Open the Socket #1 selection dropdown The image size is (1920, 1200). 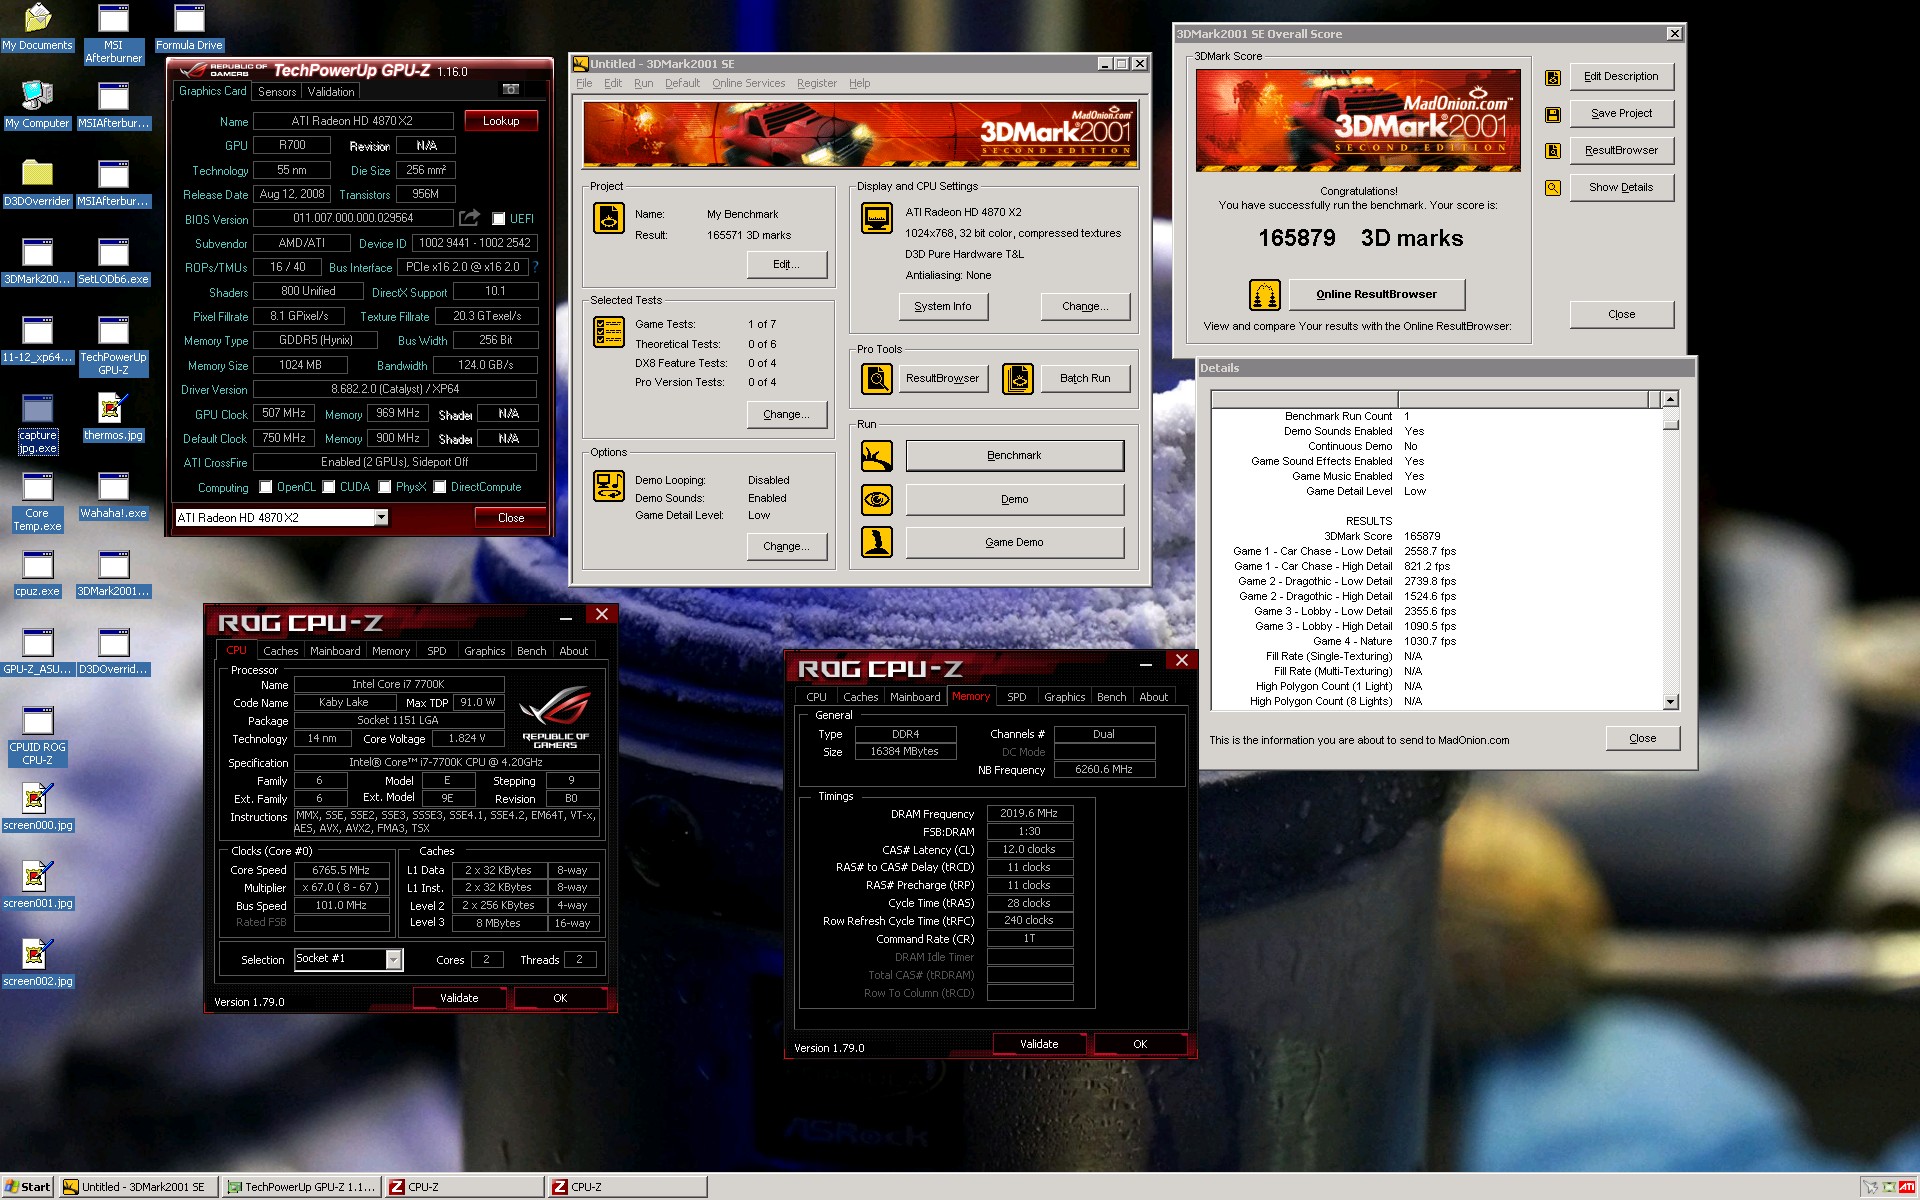pyautogui.click(x=393, y=959)
